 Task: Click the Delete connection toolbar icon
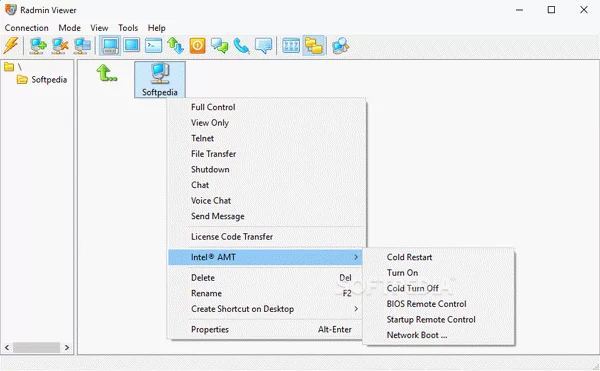[60, 46]
